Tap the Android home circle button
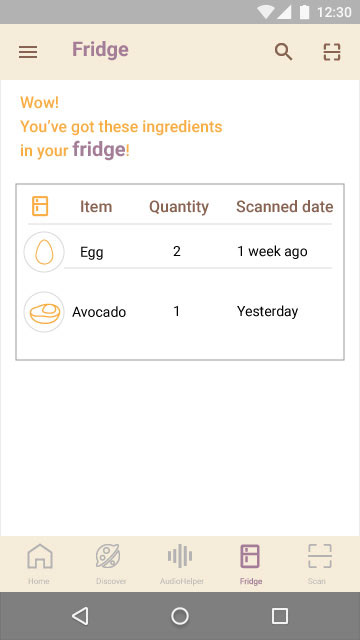Screen dimensions: 360x640 point(180,616)
